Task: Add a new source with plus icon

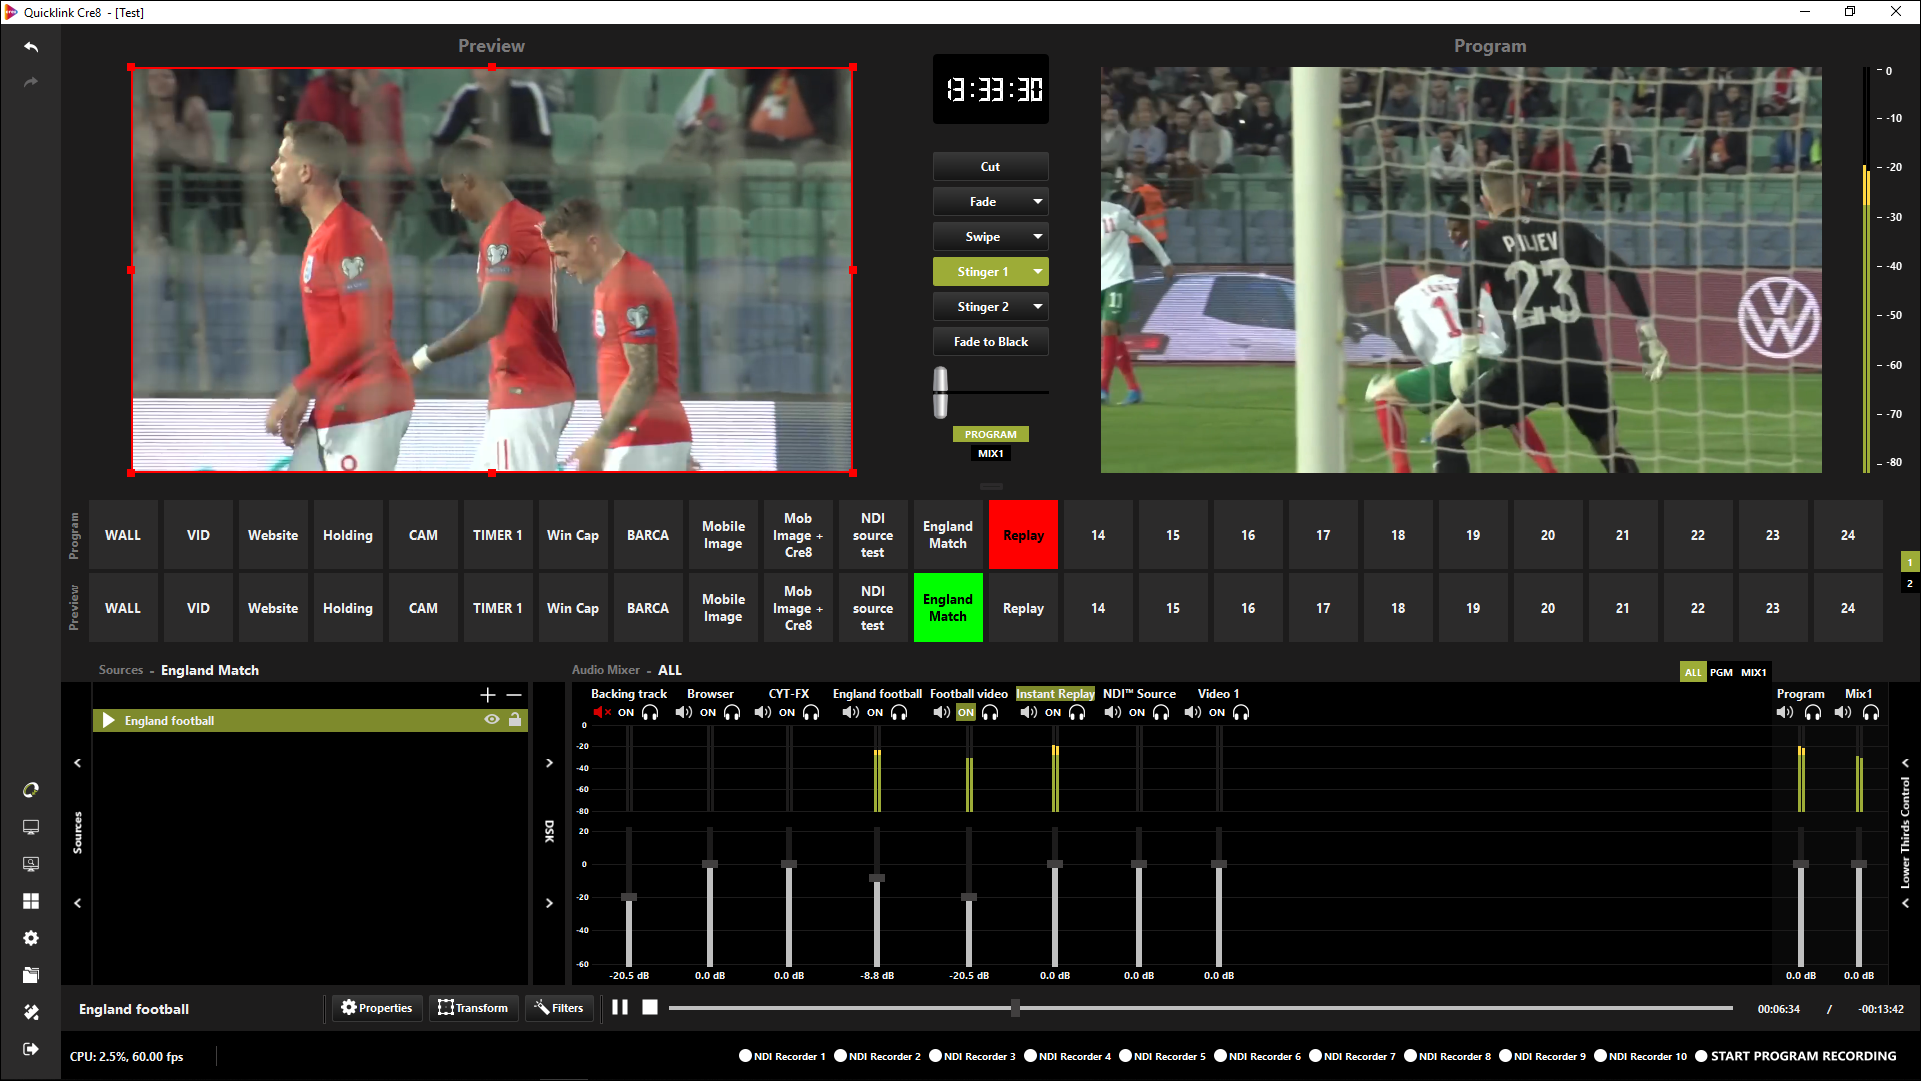Action: (x=488, y=694)
